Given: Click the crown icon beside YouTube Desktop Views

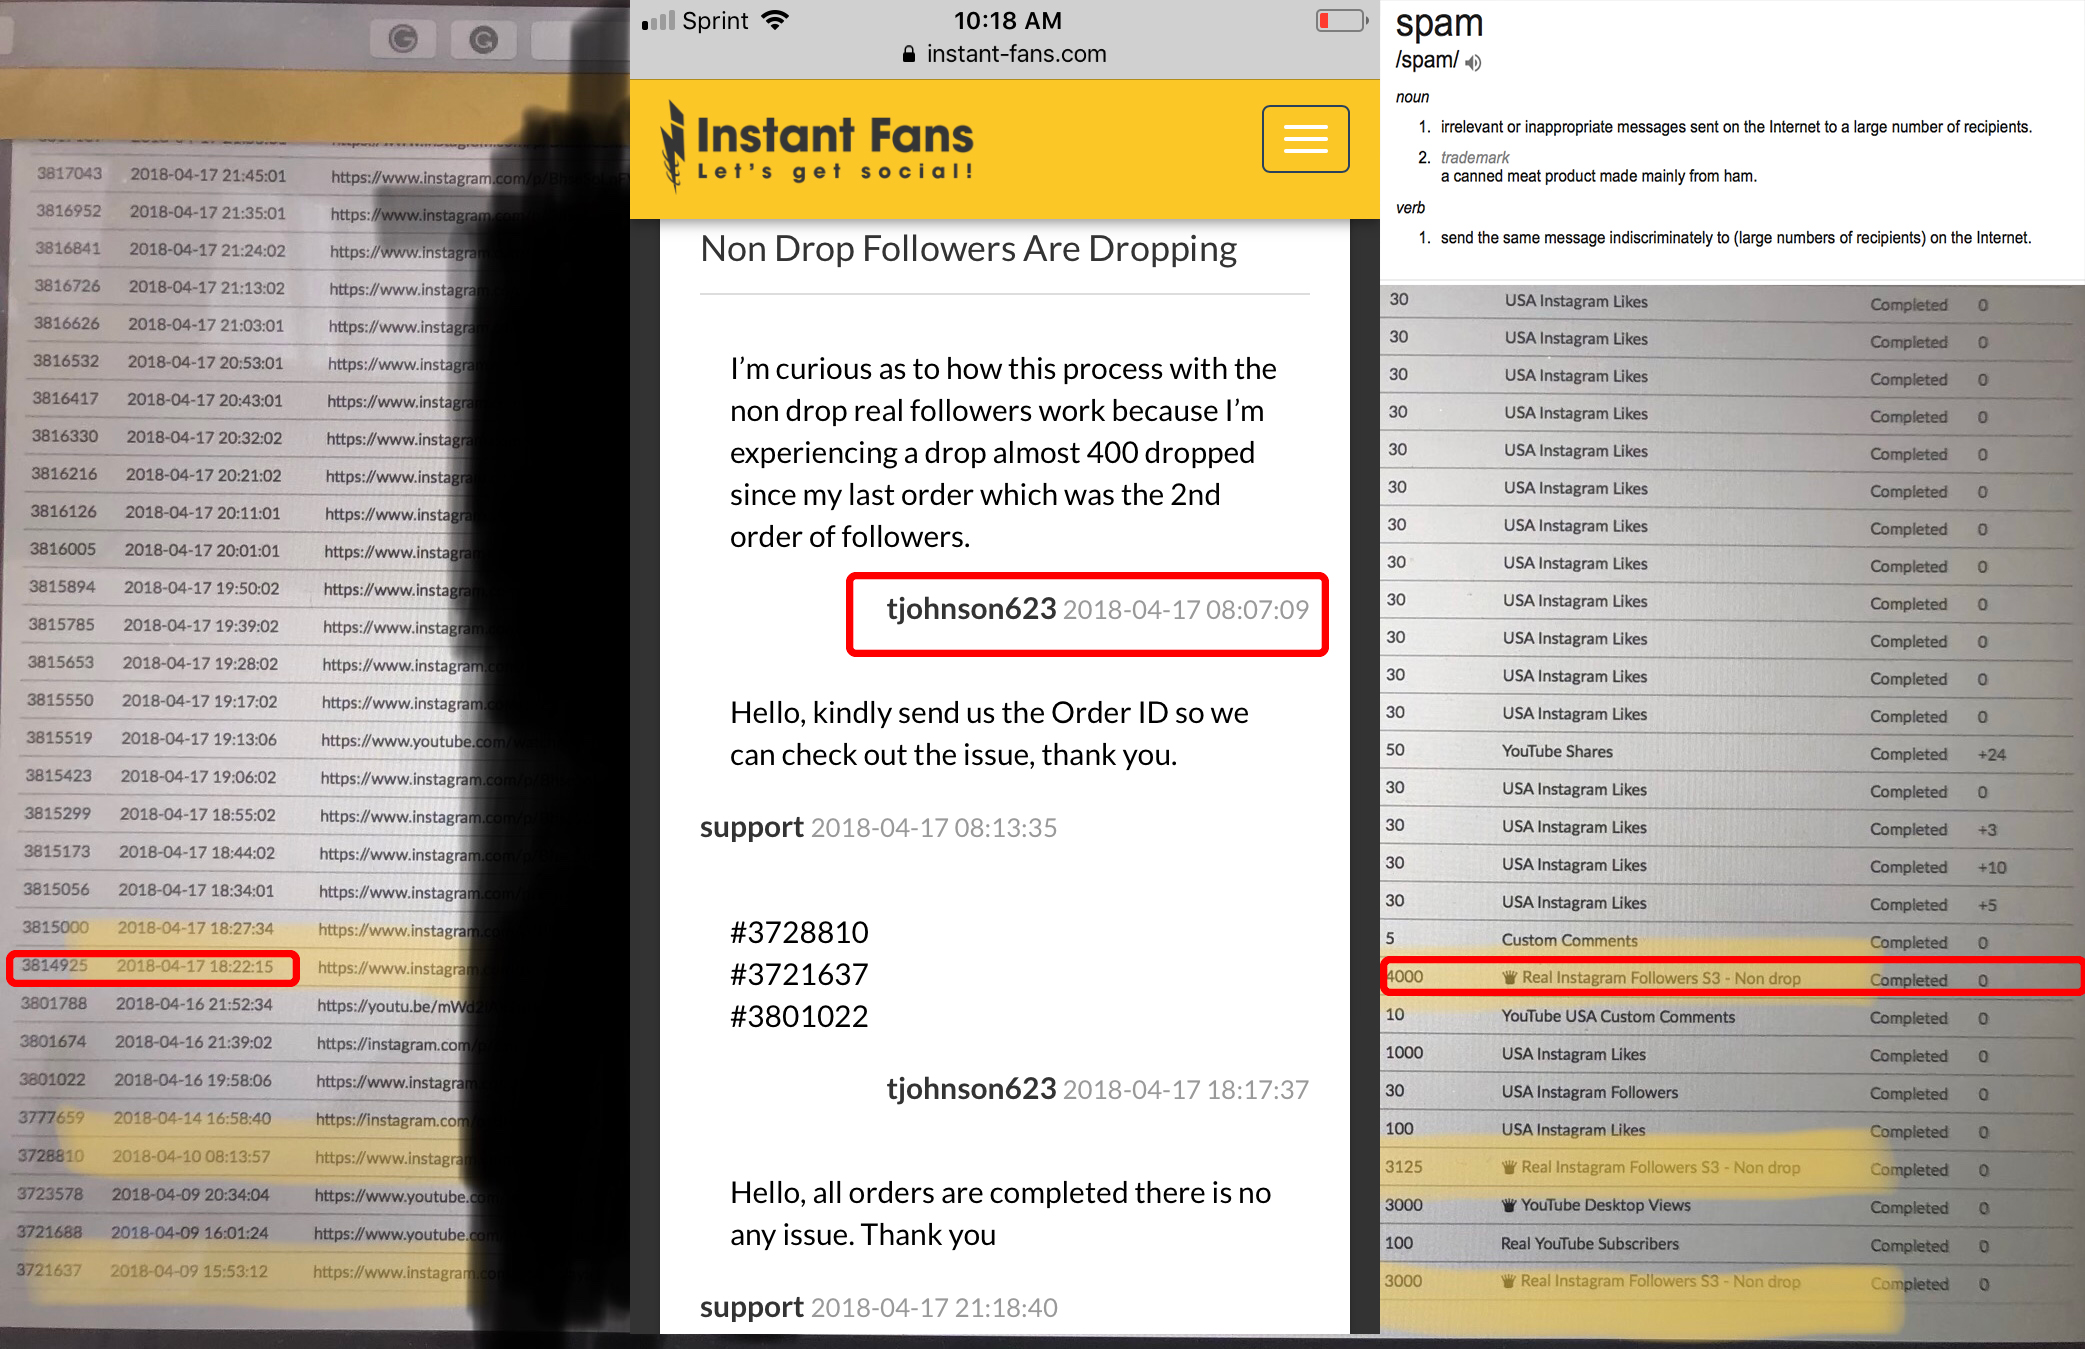Looking at the screenshot, I should click(x=1509, y=1205).
